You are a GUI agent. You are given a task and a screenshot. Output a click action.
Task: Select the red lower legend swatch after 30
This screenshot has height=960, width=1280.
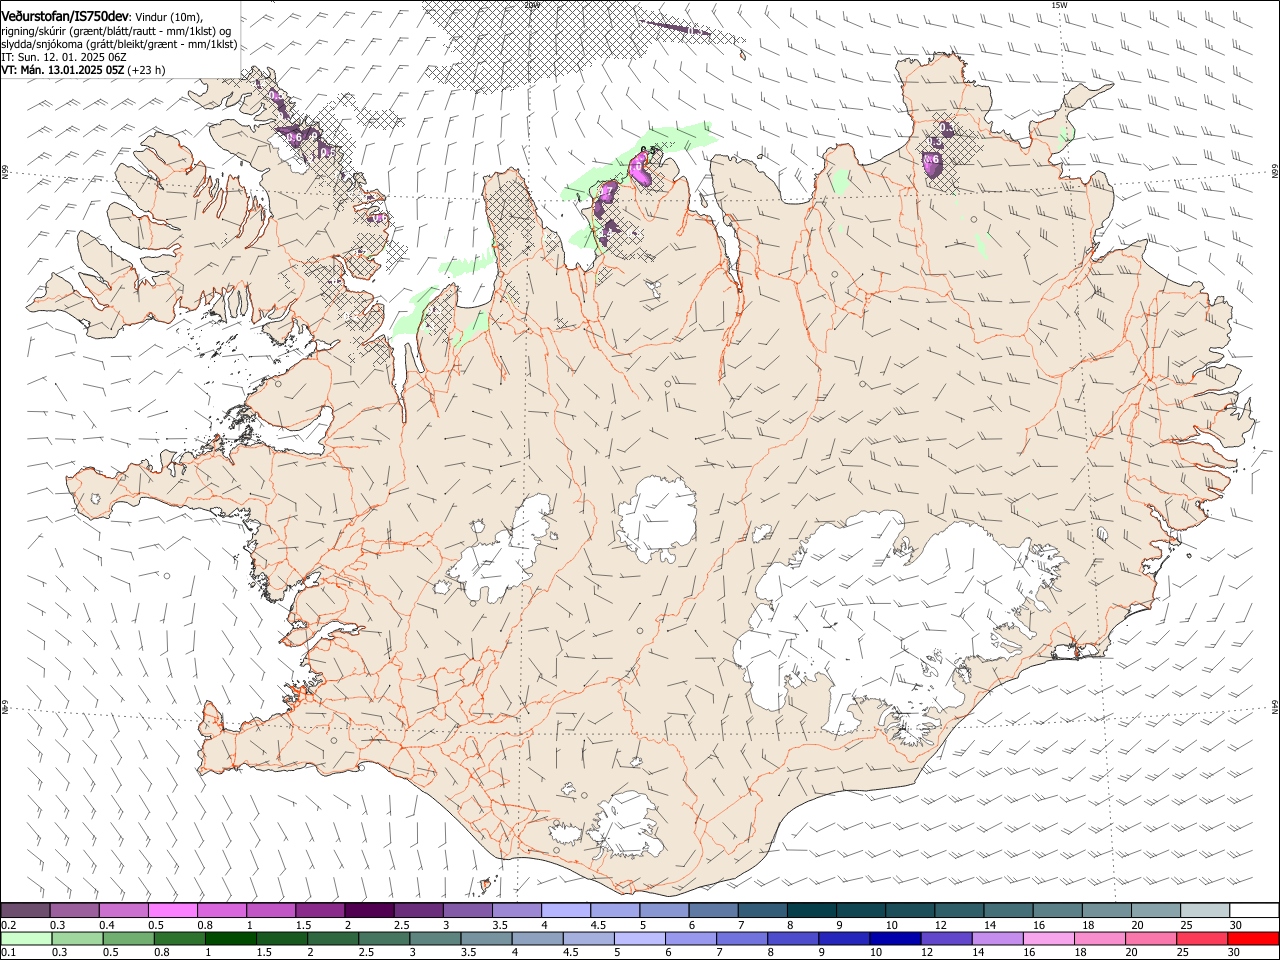tap(1252, 938)
